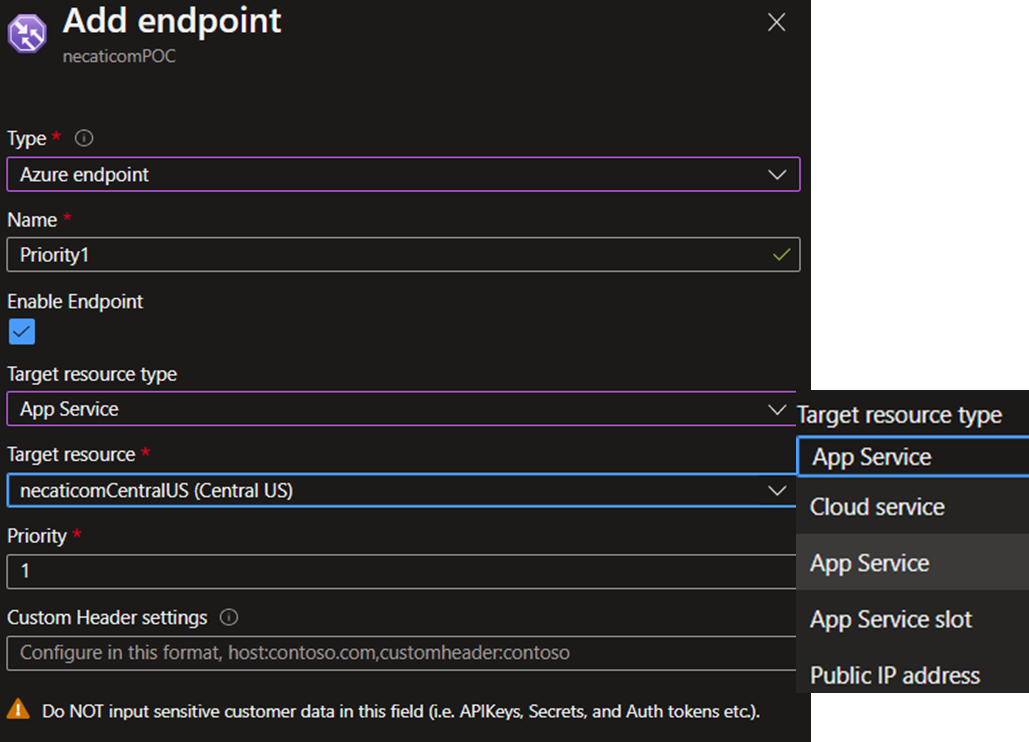1029x742 pixels.
Task: Open the Target resource type dropdown in the form
Action: (x=401, y=409)
